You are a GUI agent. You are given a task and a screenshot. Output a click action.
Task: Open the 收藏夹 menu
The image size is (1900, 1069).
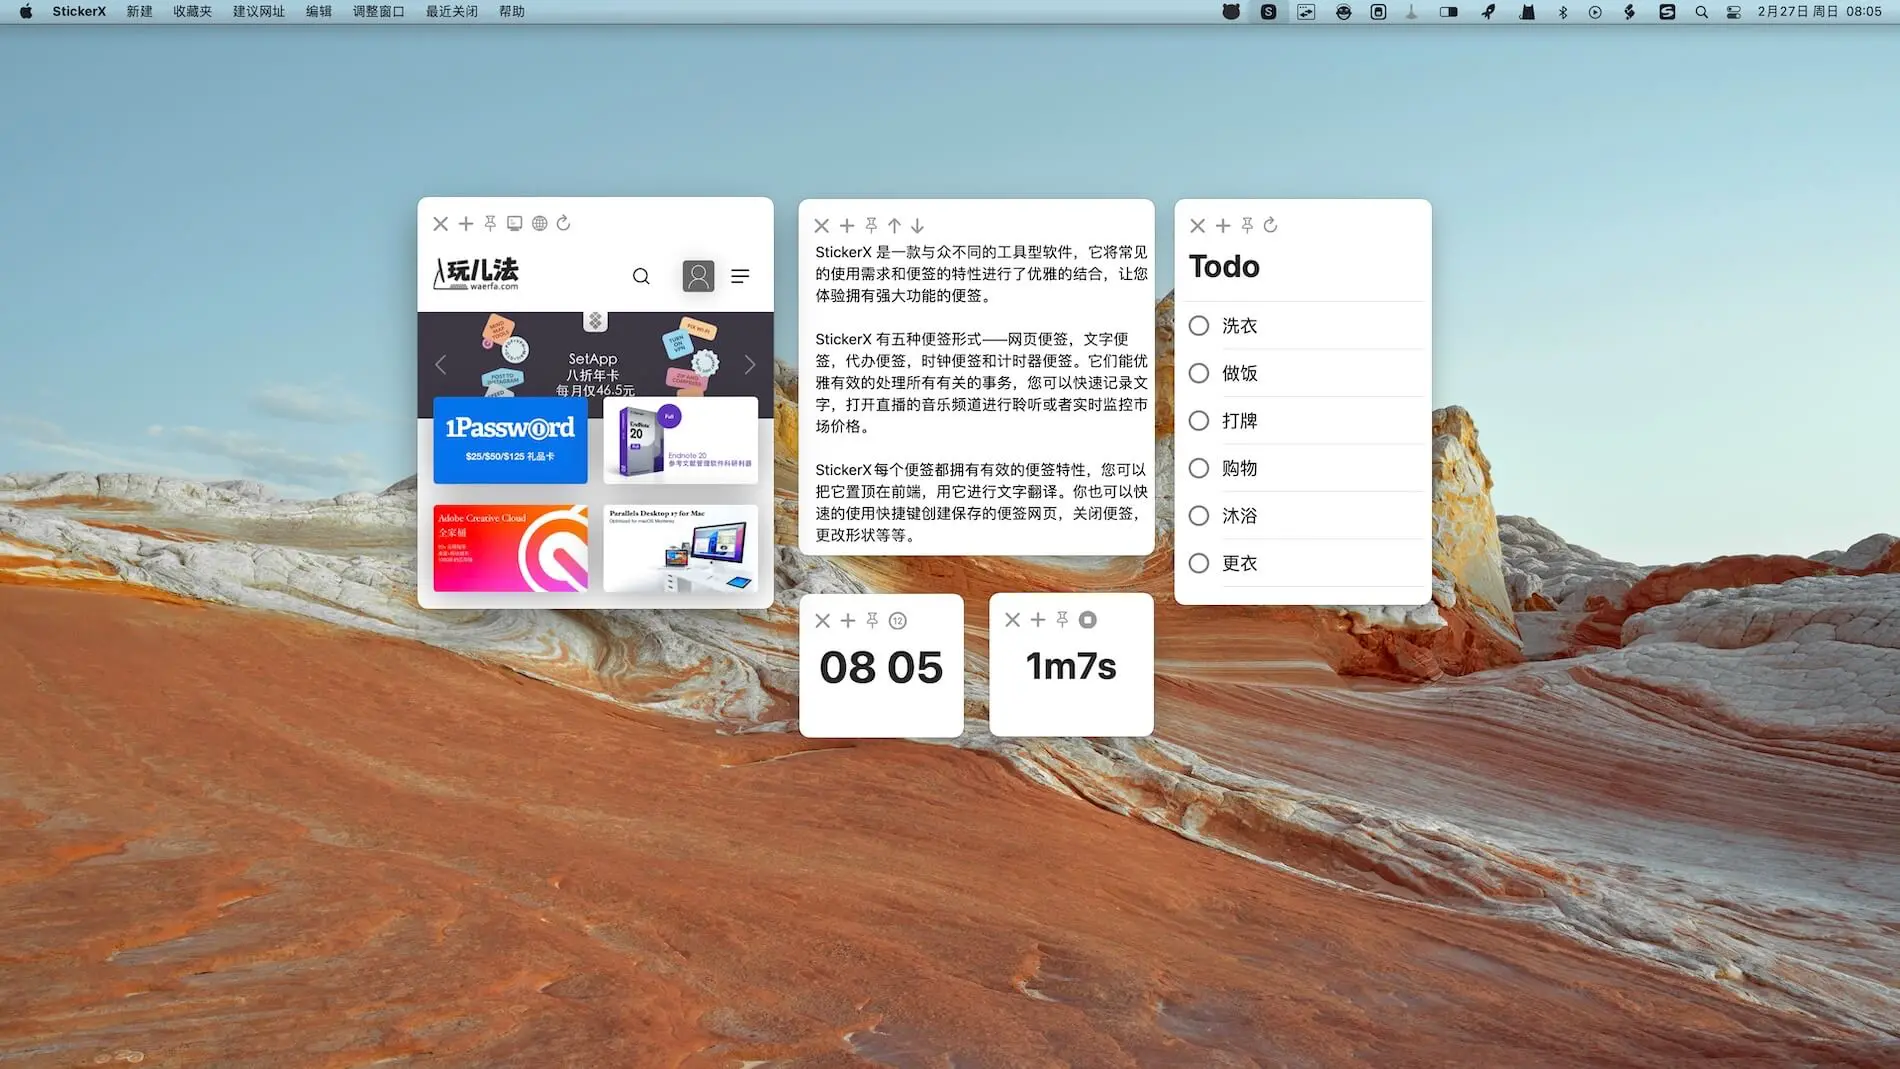(x=193, y=11)
